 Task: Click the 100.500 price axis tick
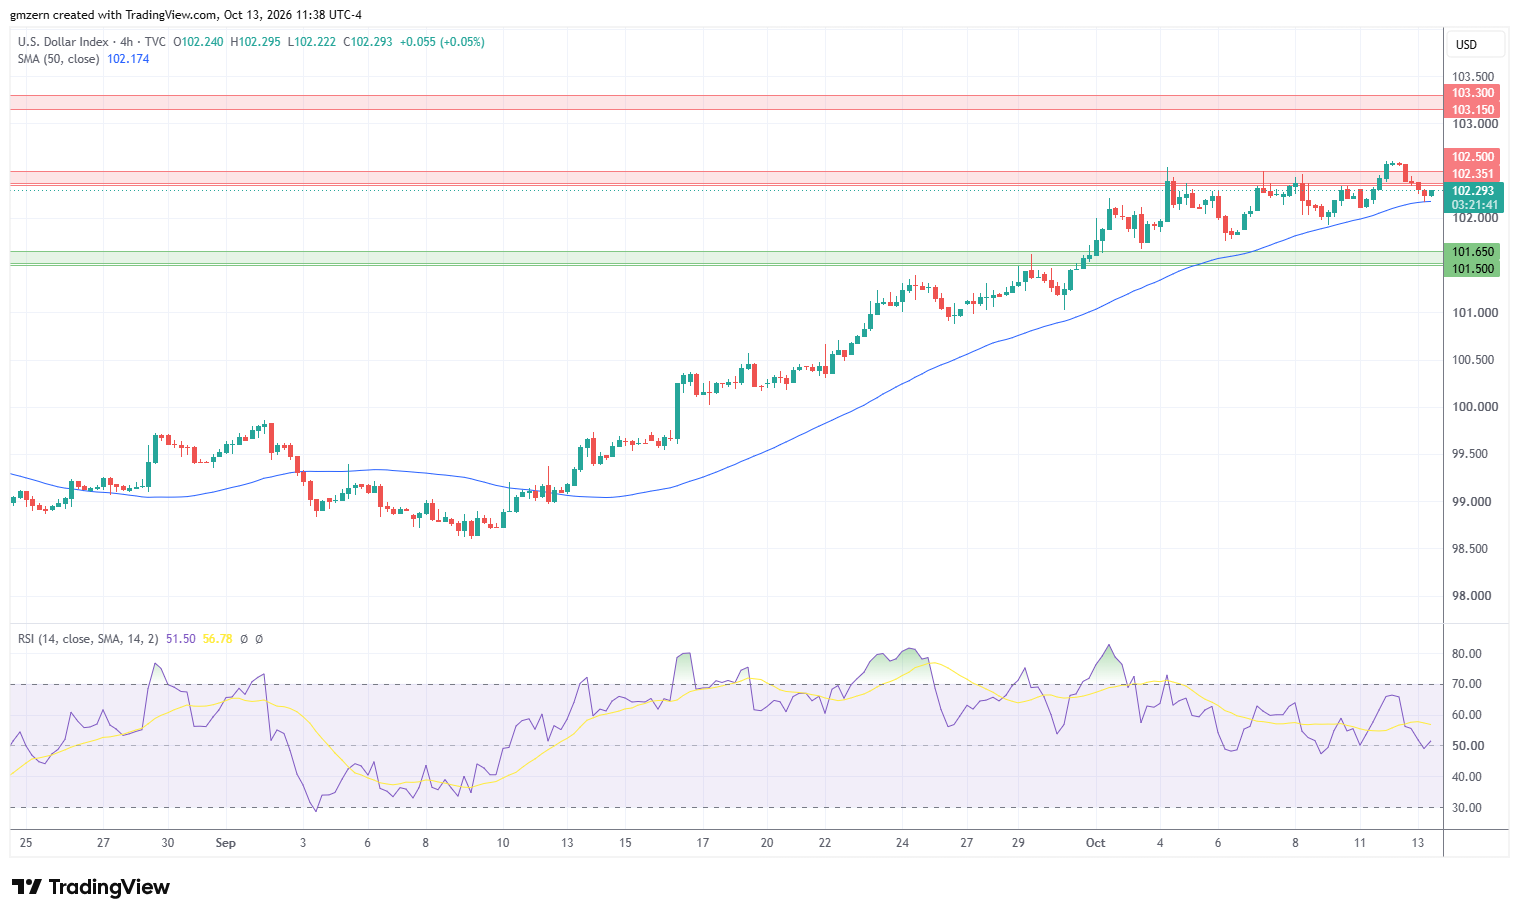[x=1475, y=360]
